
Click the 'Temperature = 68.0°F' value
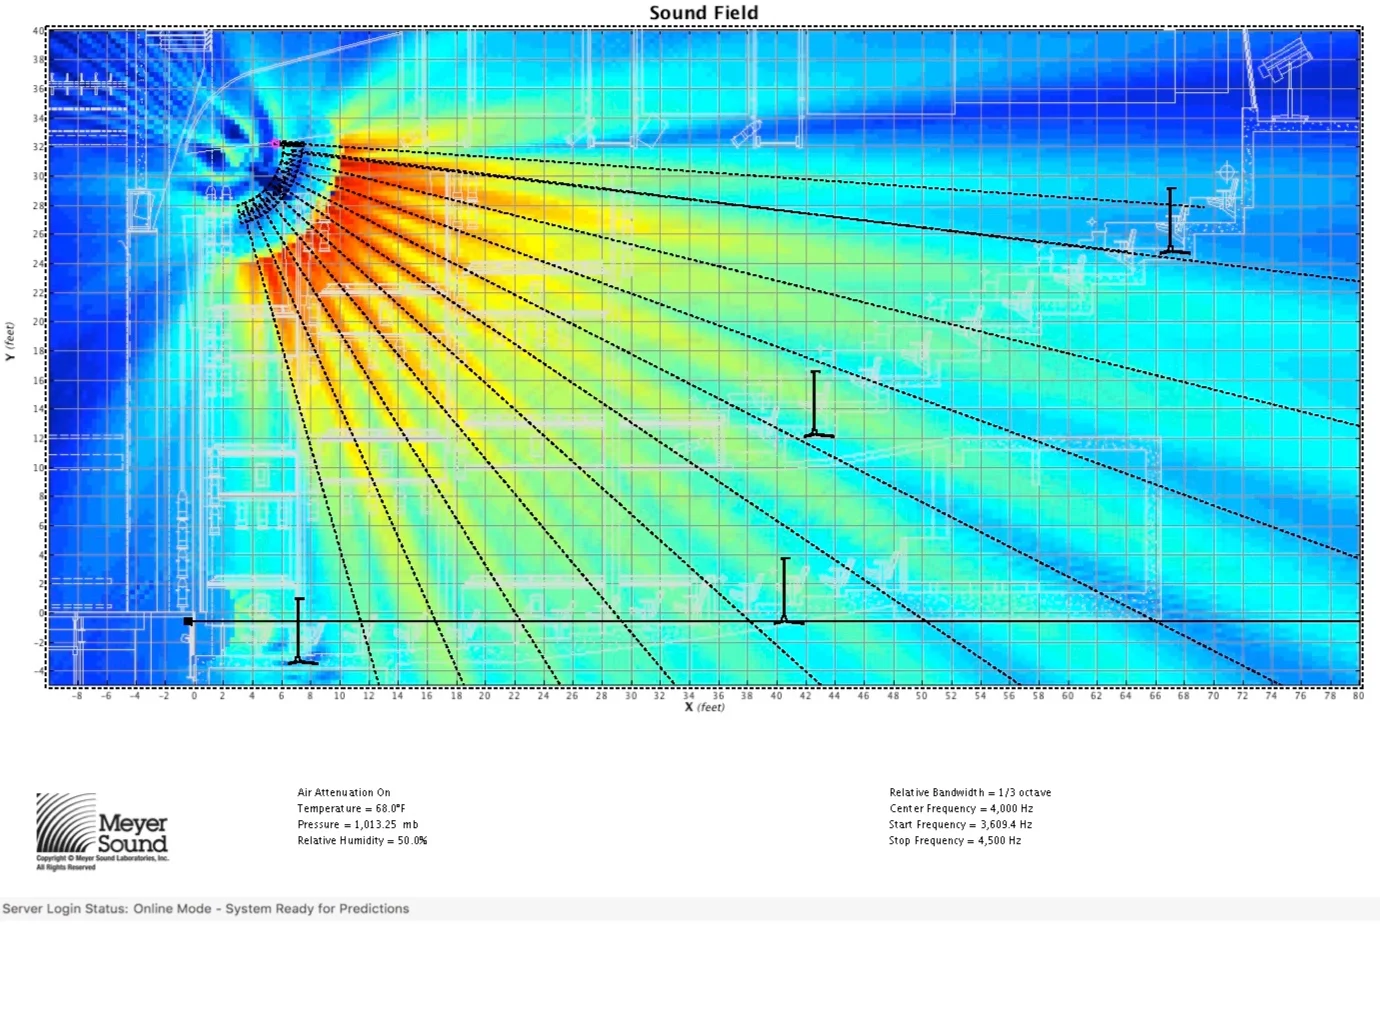pyautogui.click(x=351, y=808)
